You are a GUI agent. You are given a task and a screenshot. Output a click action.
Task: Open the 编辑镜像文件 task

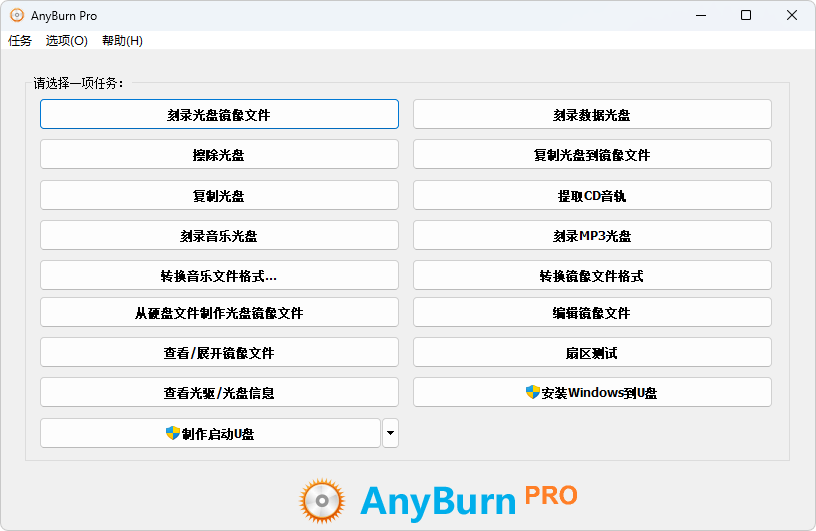[592, 312]
